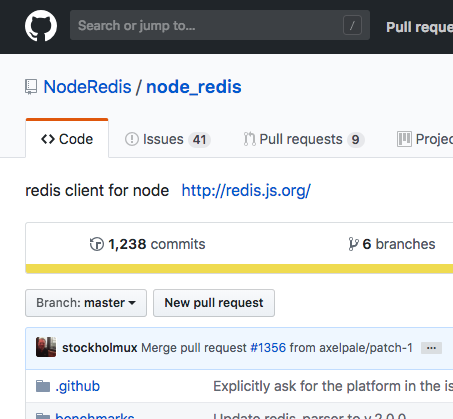This screenshot has width=453, height=419.
Task: Open the benchmarks folder
Action: (x=95, y=416)
